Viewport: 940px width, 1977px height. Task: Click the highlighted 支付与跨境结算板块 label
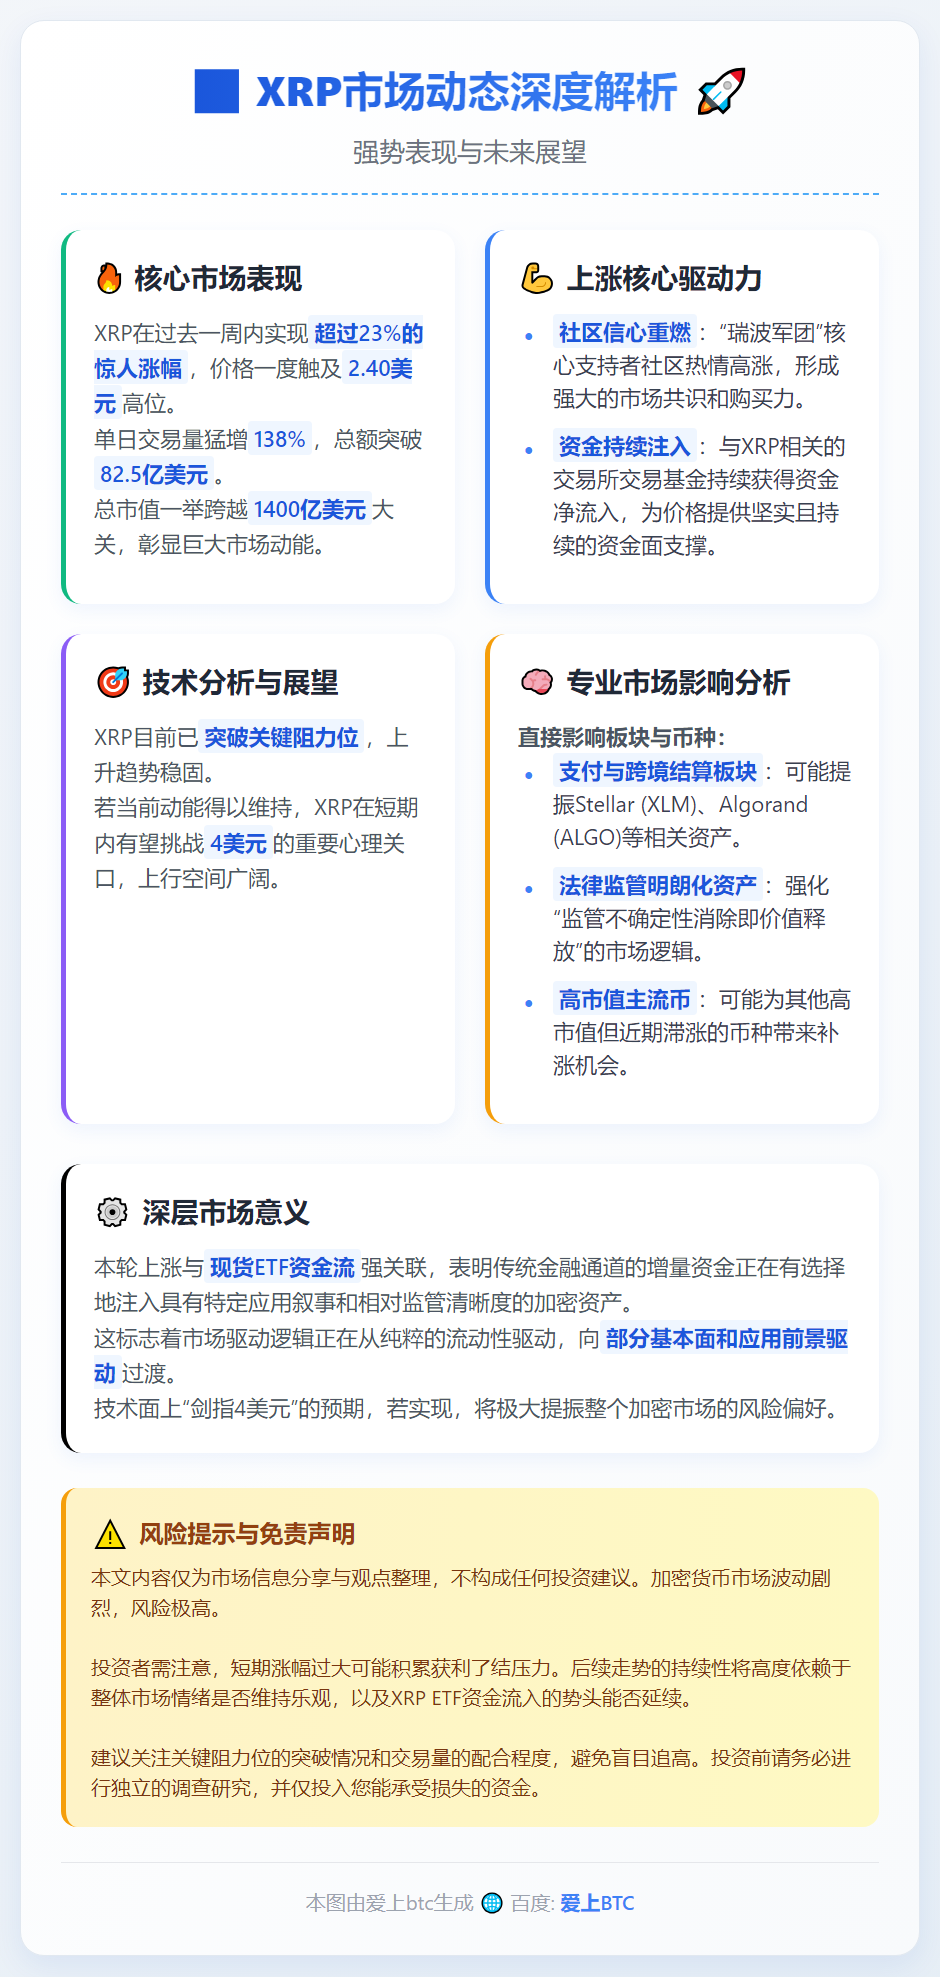pyautogui.click(x=658, y=771)
